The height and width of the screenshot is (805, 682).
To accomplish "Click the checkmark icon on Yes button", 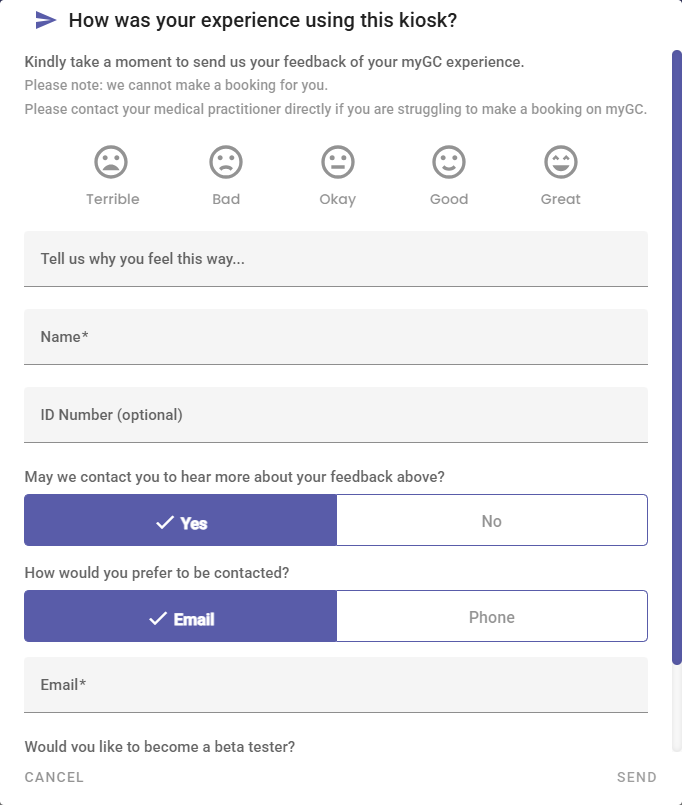I will (x=165, y=523).
